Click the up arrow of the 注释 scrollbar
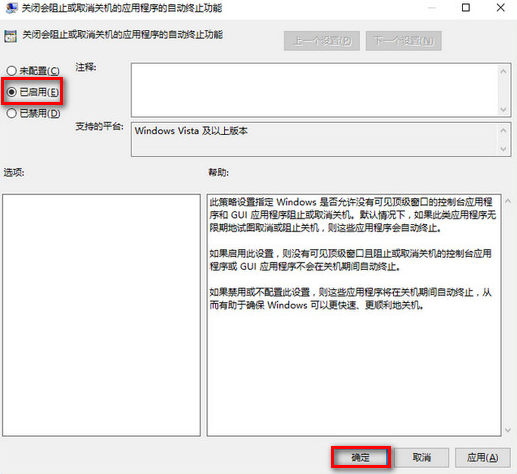This screenshot has height=474, width=517. coord(503,71)
